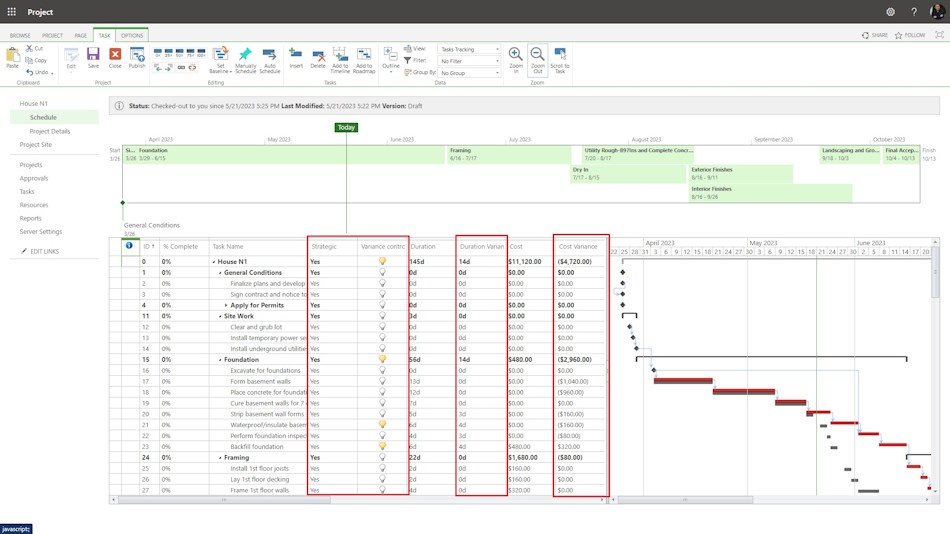Collapse the Site Work task group

[220, 316]
